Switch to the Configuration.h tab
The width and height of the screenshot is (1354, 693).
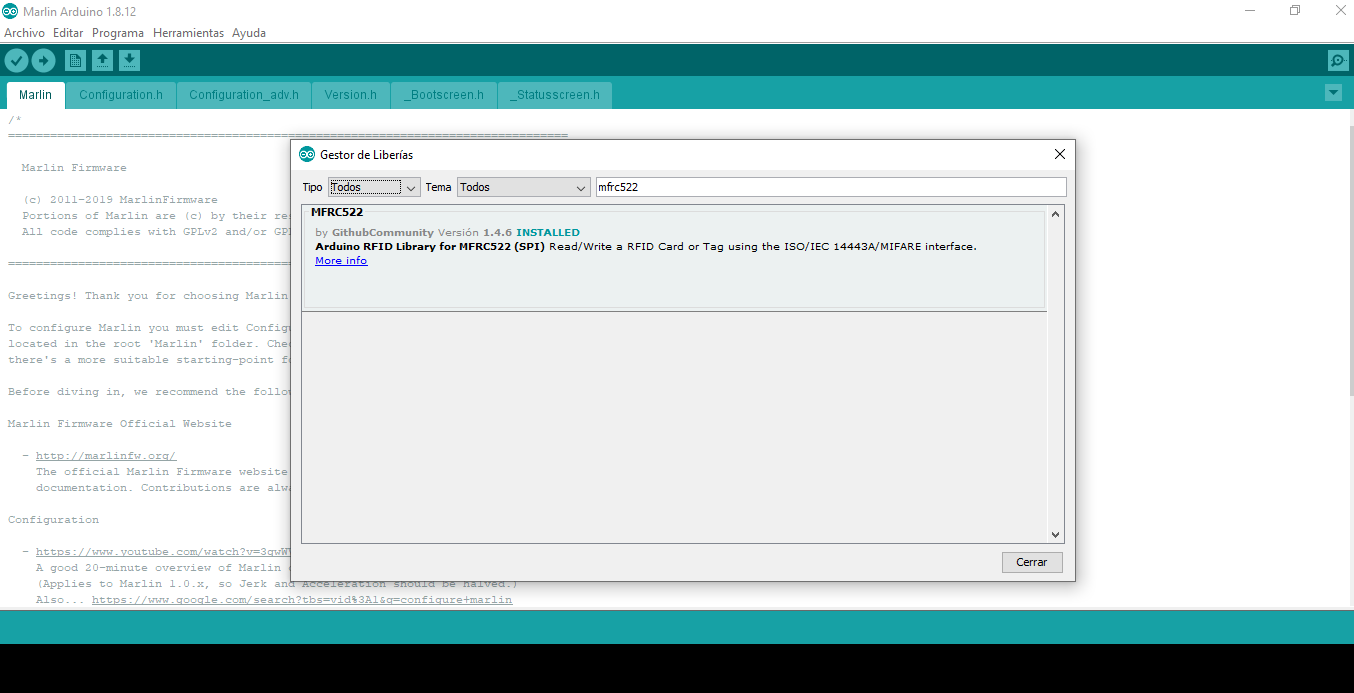[x=121, y=95]
